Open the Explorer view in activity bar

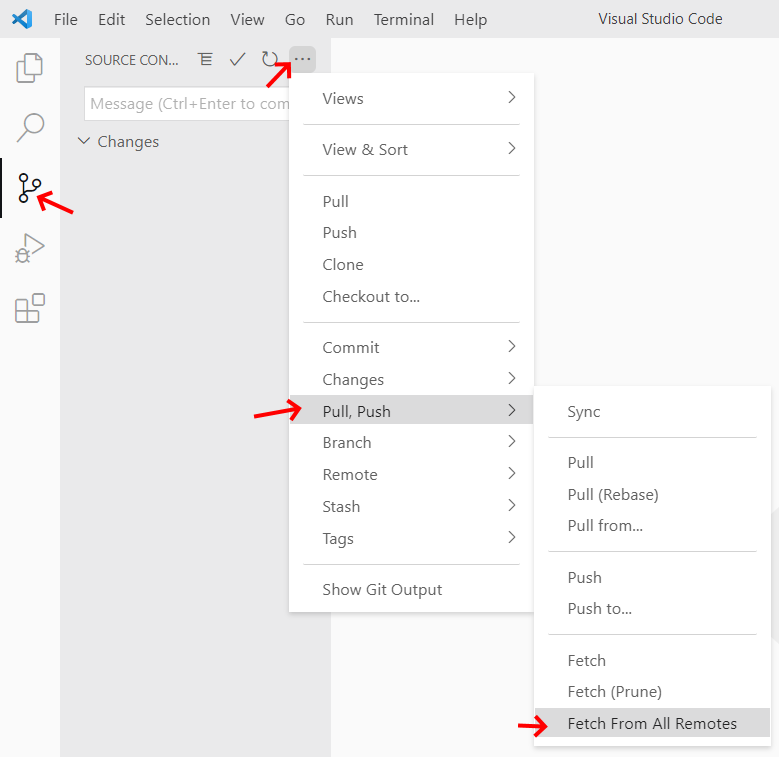point(30,68)
